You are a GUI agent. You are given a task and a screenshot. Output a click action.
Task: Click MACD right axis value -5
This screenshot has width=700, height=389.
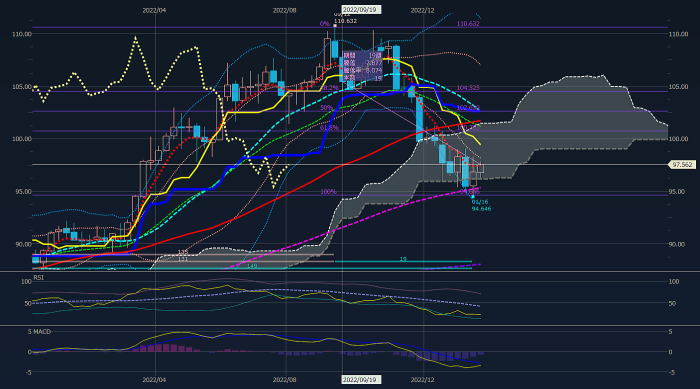pyautogui.click(x=671, y=372)
